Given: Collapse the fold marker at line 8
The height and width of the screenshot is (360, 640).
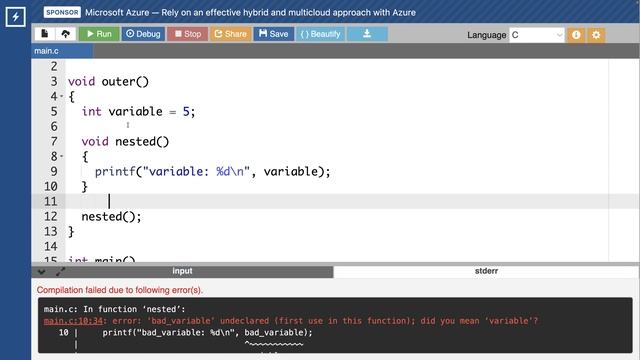Looking at the screenshot, I should pos(62,156).
